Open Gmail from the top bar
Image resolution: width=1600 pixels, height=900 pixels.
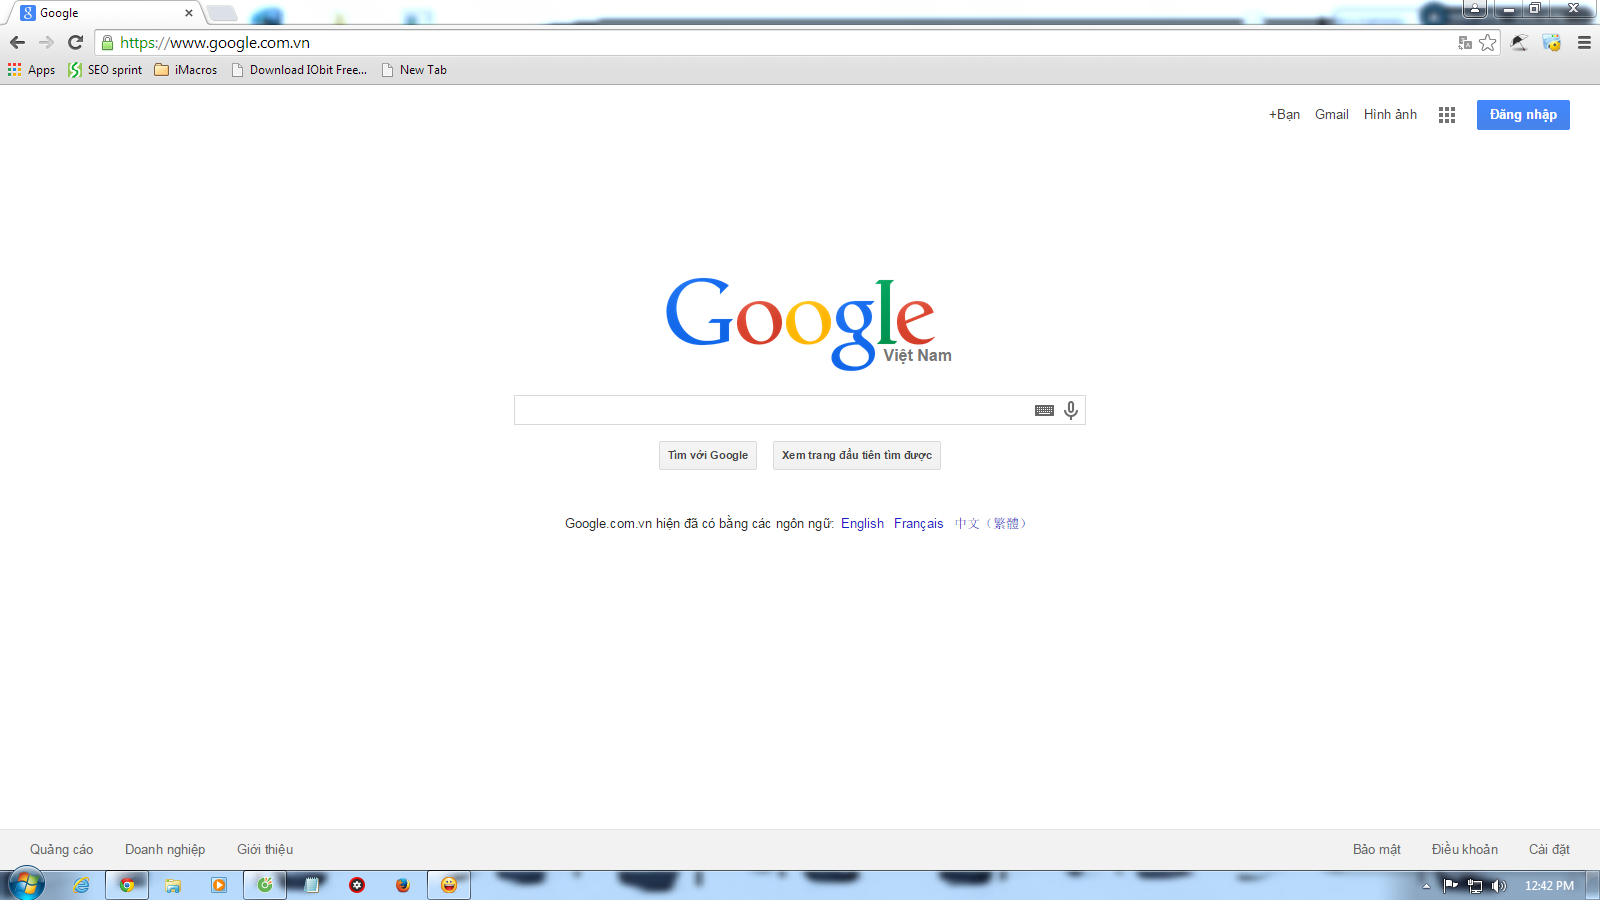tap(1332, 115)
